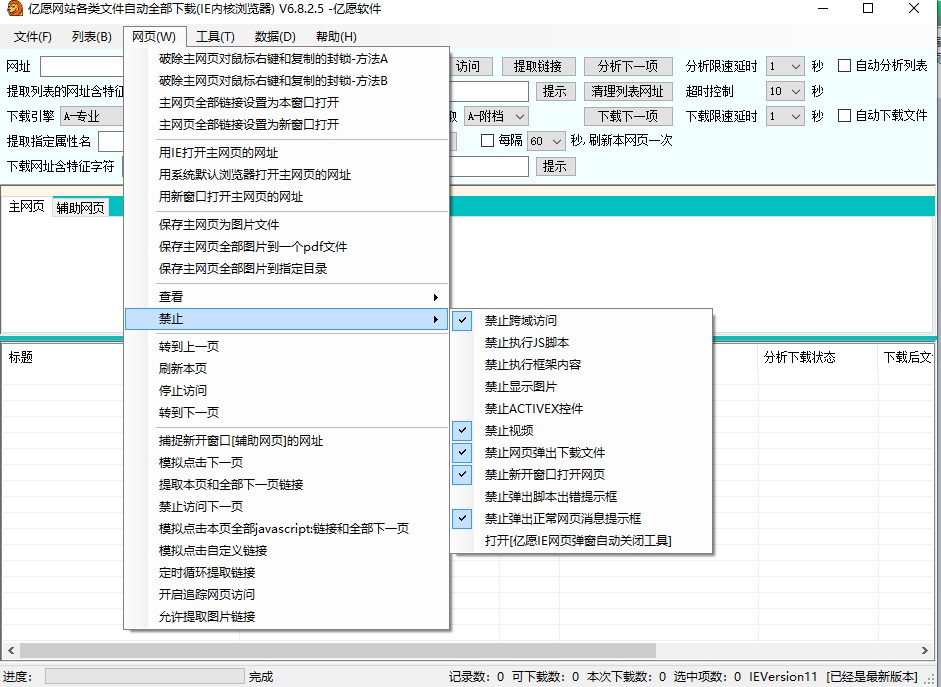
Task: Click 提示 button below the A-附档 dropdown
Action: pos(555,166)
